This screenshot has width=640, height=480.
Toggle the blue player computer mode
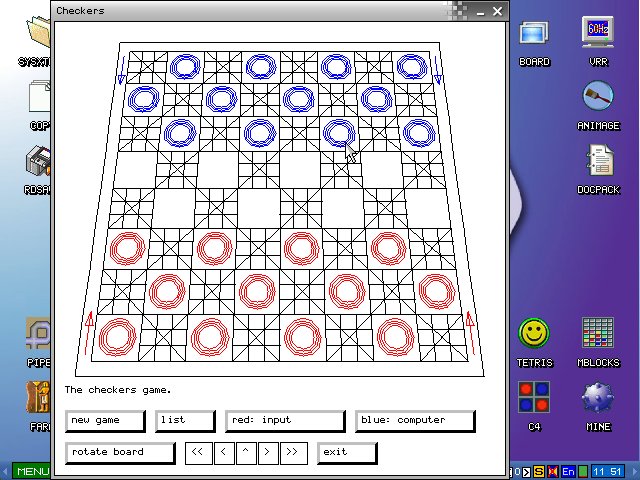pos(414,420)
